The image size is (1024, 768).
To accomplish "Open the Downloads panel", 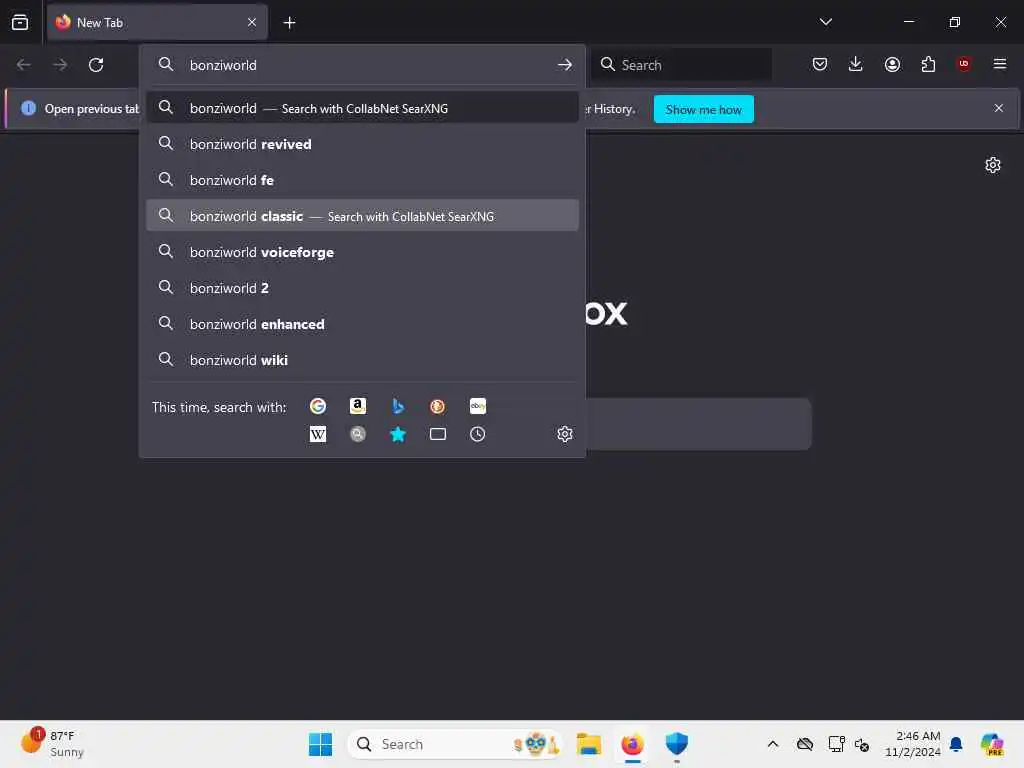I will (x=856, y=64).
